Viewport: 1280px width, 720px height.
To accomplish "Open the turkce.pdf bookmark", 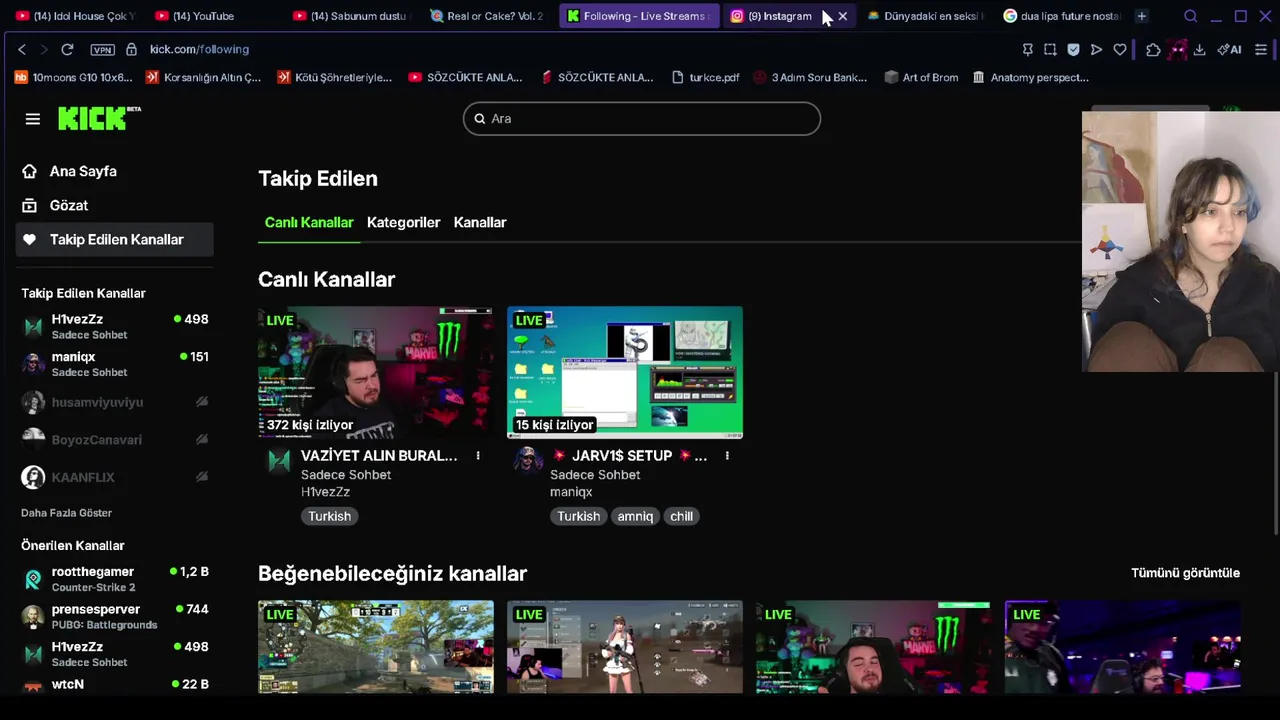I will 705,77.
